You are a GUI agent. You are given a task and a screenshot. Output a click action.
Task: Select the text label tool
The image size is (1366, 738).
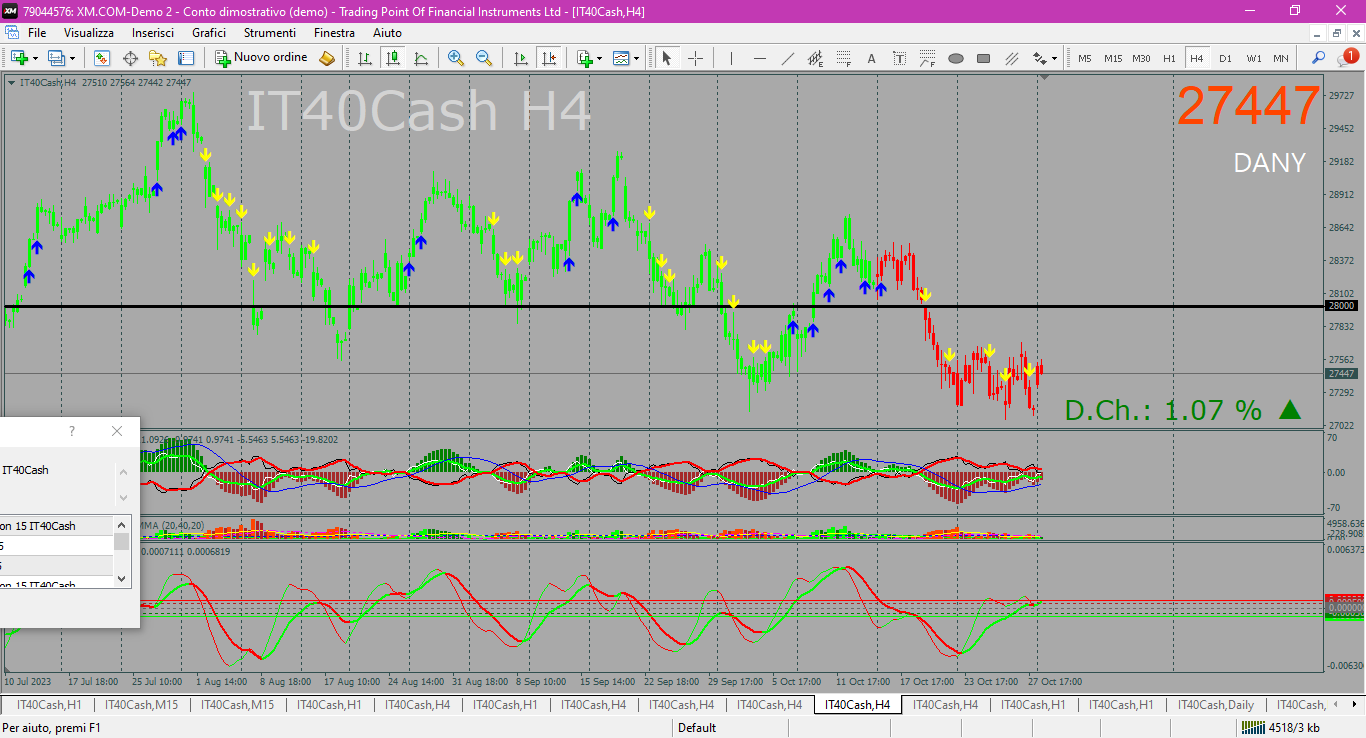click(899, 58)
